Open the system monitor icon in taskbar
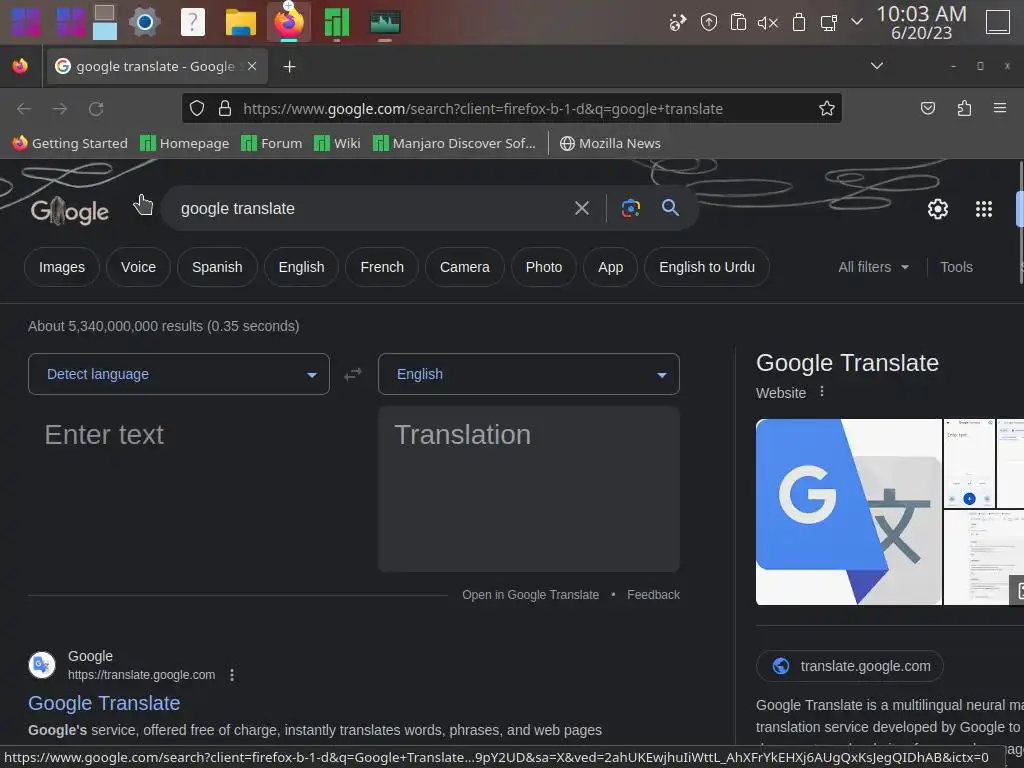Viewport: 1024px width, 768px height. 385,22
